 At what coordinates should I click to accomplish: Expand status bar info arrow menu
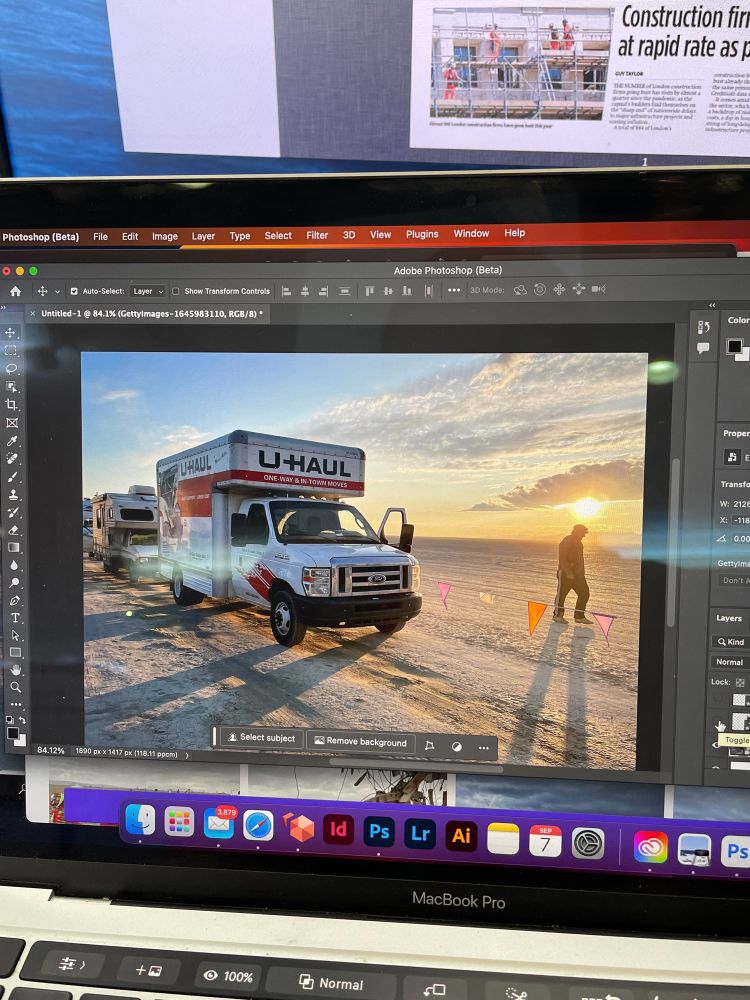[187, 755]
